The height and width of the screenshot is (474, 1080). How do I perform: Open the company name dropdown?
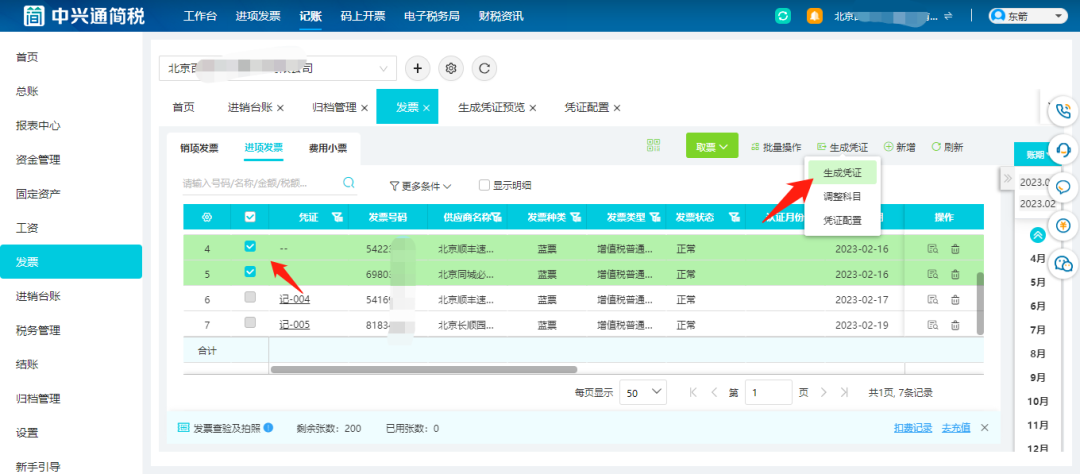278,68
